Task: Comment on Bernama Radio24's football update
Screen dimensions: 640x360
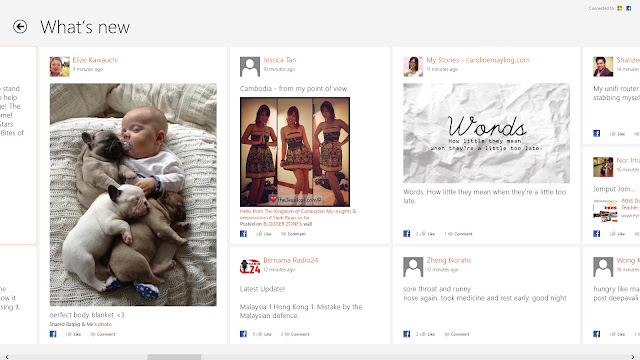Action: (x=295, y=334)
